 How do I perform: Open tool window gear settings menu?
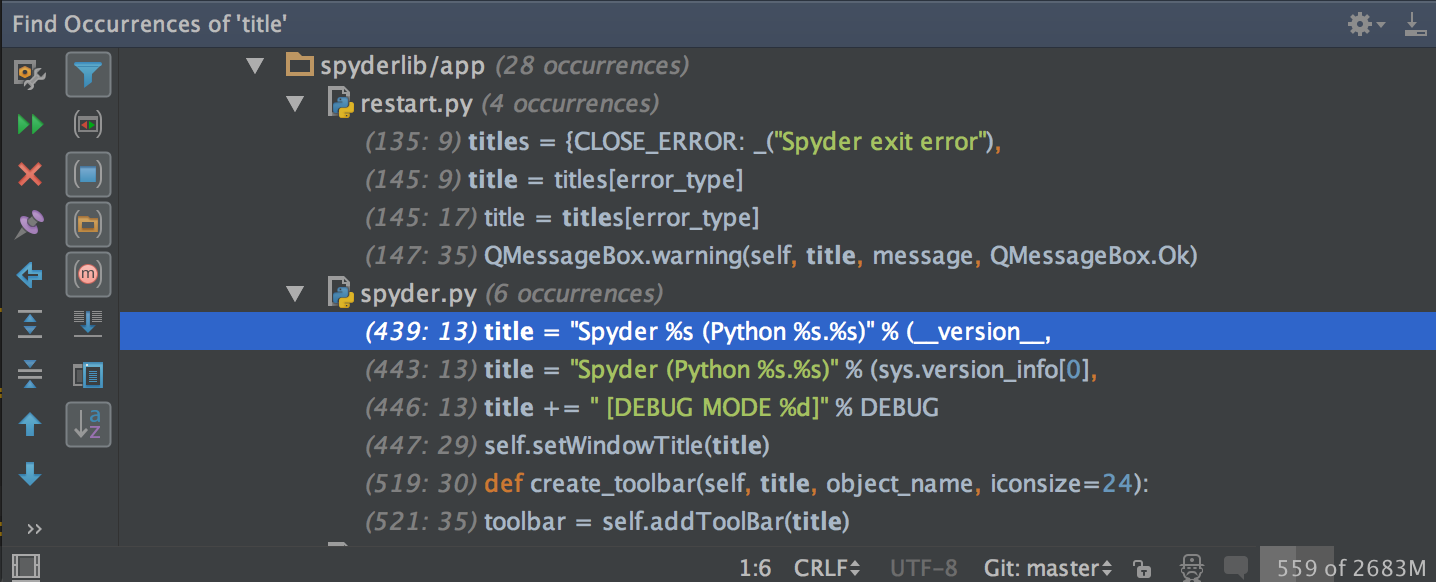click(1366, 24)
